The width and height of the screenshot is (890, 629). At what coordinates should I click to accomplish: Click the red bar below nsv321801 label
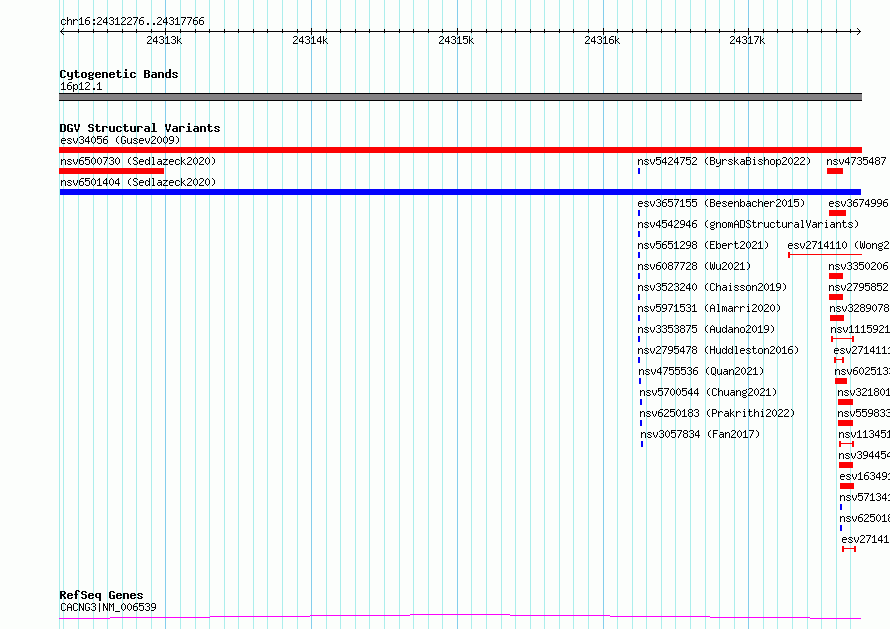tap(845, 402)
